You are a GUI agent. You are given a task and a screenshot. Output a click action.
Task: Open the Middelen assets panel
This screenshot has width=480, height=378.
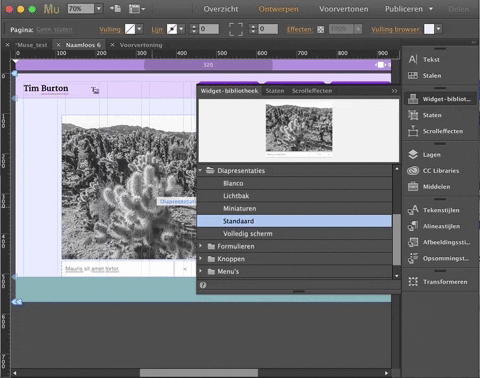pos(429,187)
